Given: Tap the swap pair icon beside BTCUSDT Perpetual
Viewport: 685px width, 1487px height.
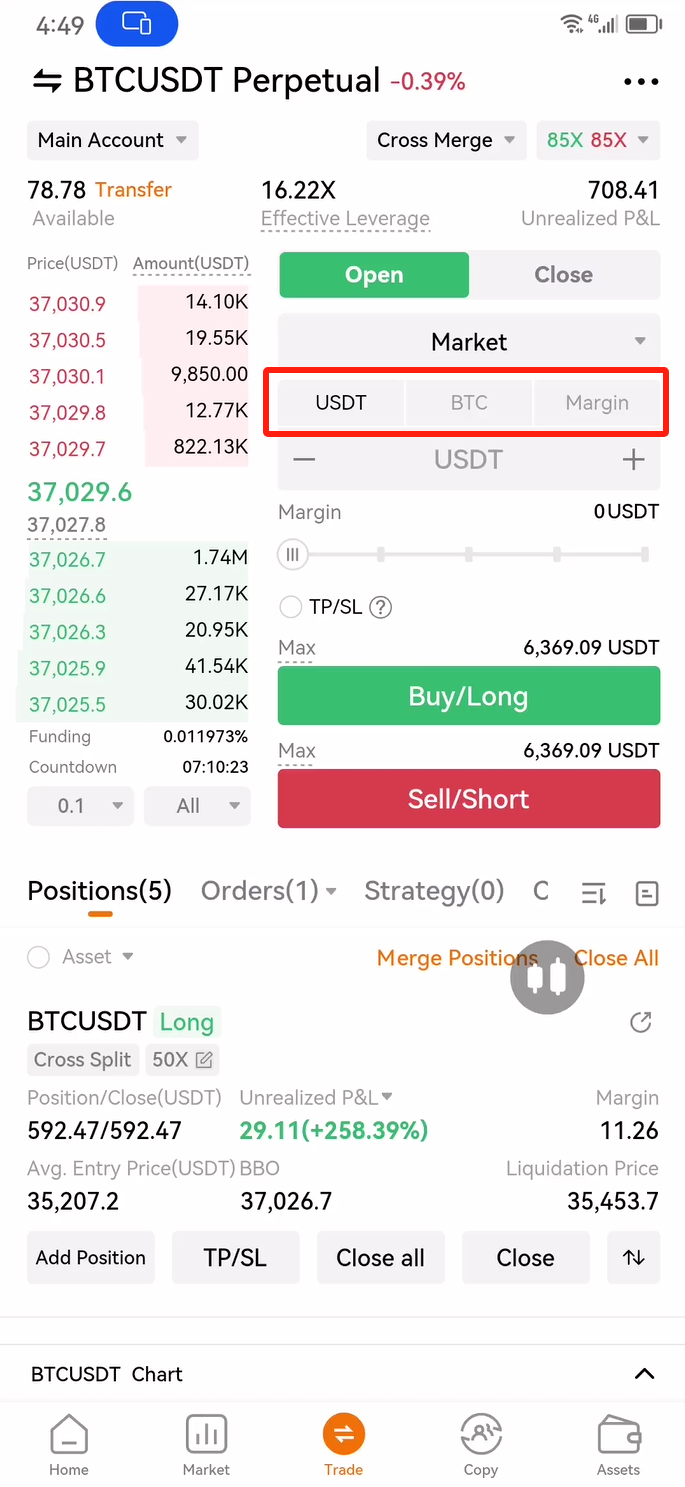Looking at the screenshot, I should point(47,81).
